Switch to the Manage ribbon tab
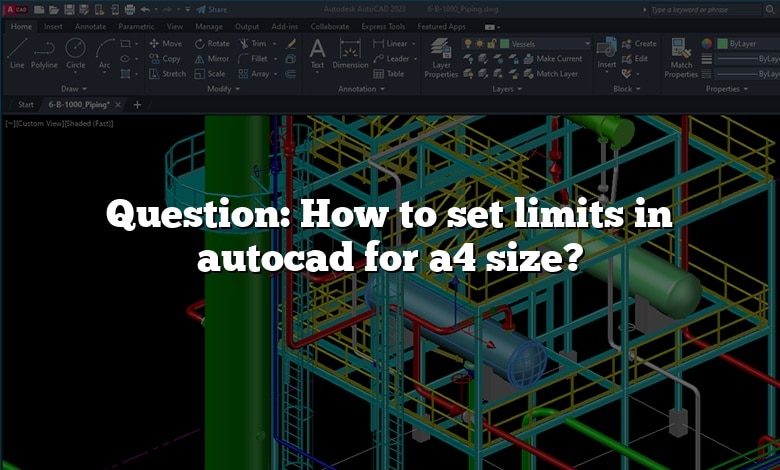This screenshot has height=470, width=780. coord(209,26)
